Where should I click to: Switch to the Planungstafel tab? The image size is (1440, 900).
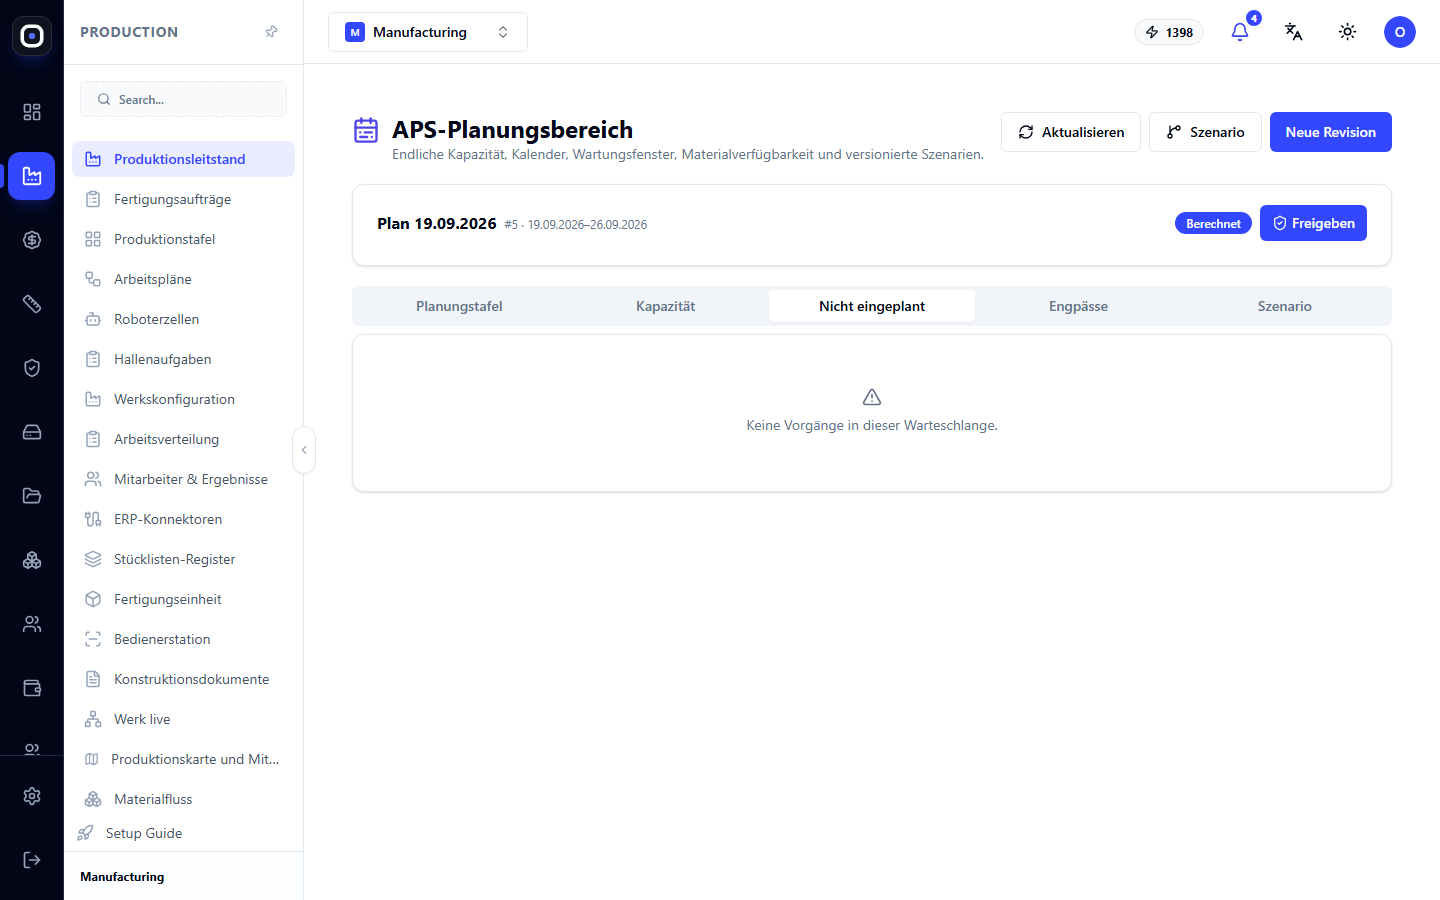click(459, 306)
